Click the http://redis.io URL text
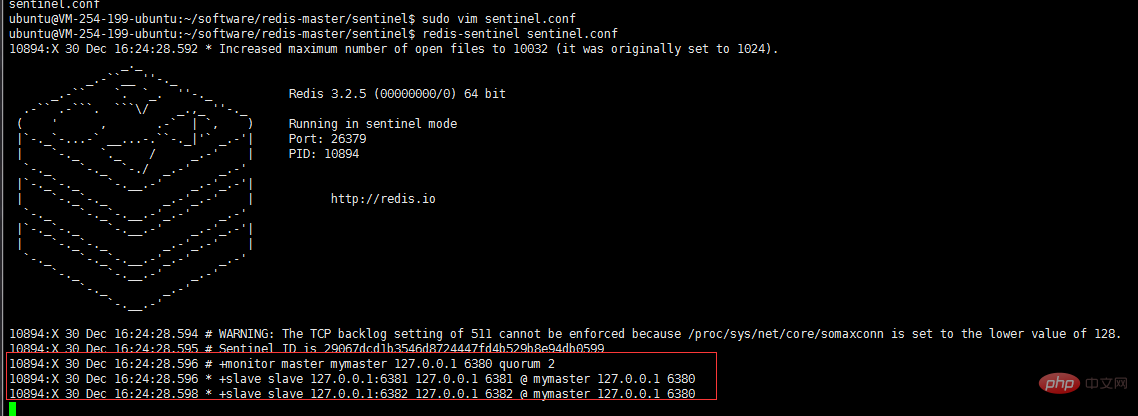1138x416 pixels. coord(383,198)
